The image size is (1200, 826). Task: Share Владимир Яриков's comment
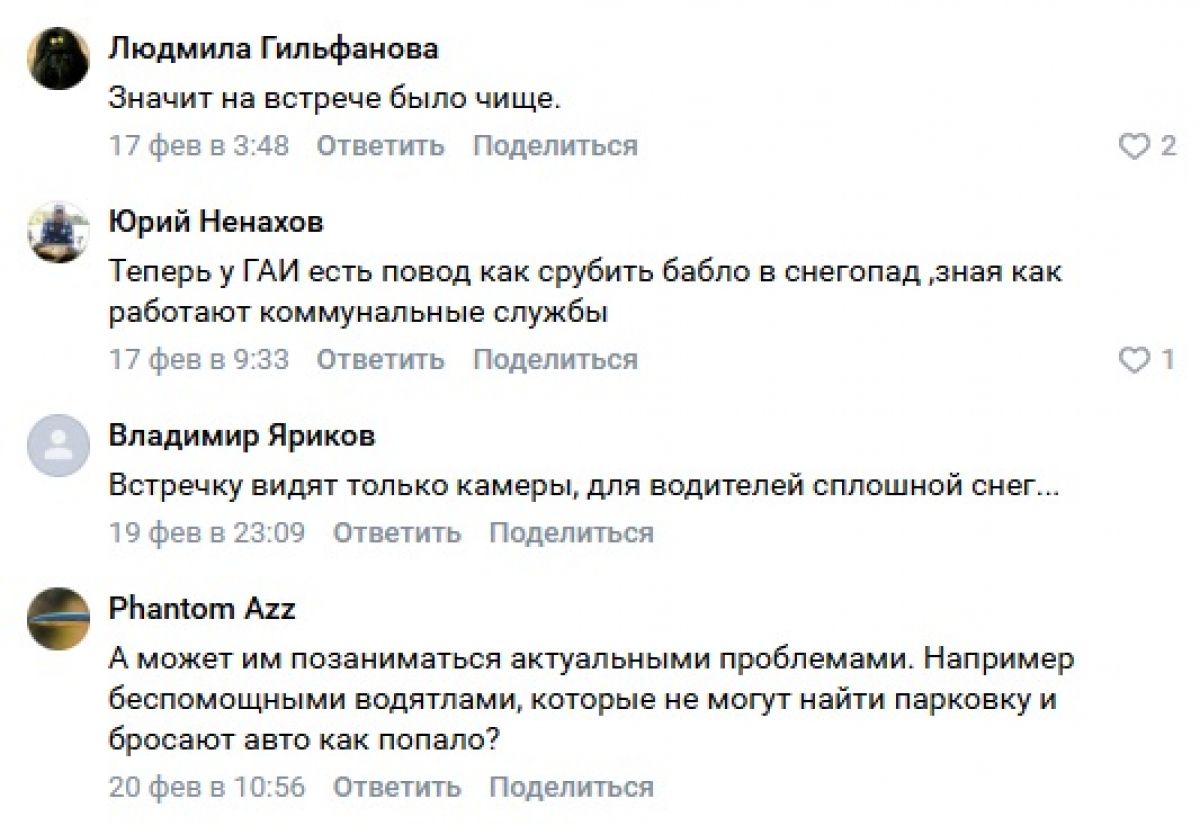tap(571, 533)
